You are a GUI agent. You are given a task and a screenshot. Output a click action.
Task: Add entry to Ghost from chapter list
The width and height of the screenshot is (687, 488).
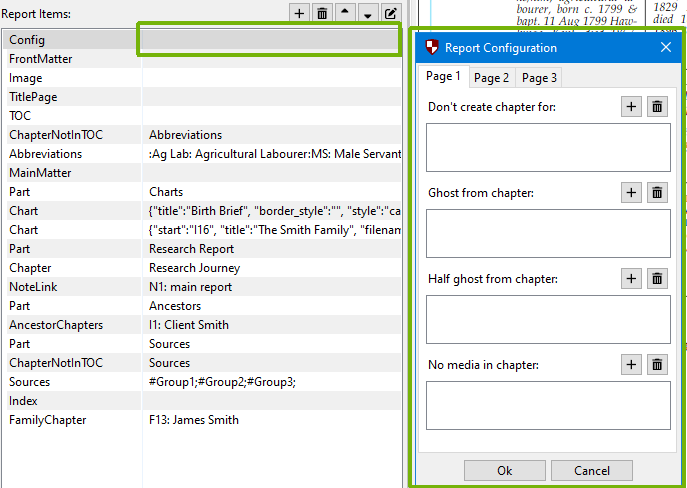631,193
